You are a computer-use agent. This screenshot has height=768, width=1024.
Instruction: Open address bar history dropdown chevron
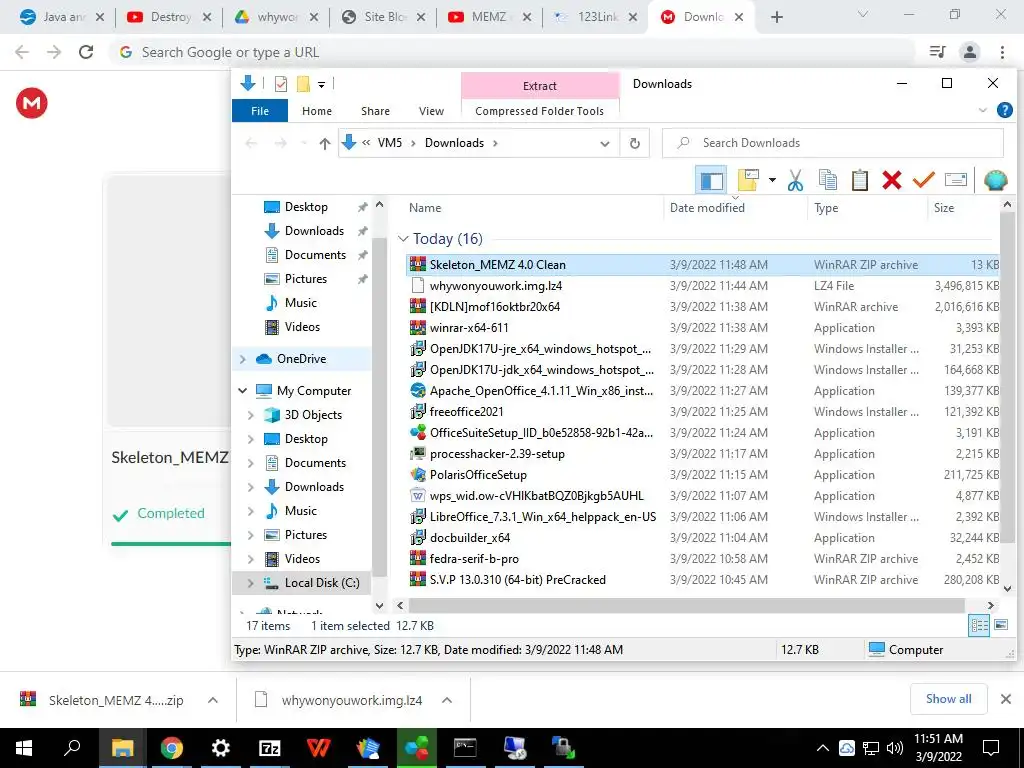[x=605, y=144]
